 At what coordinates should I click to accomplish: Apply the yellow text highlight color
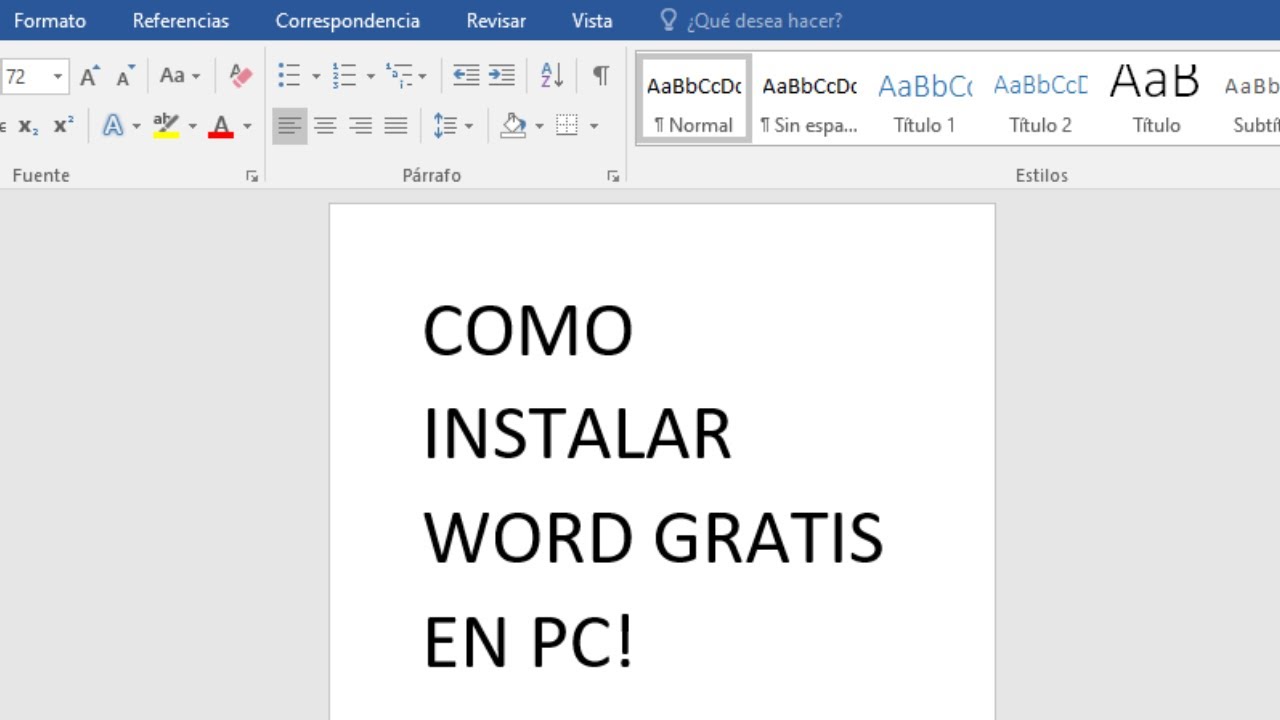pyautogui.click(x=166, y=126)
